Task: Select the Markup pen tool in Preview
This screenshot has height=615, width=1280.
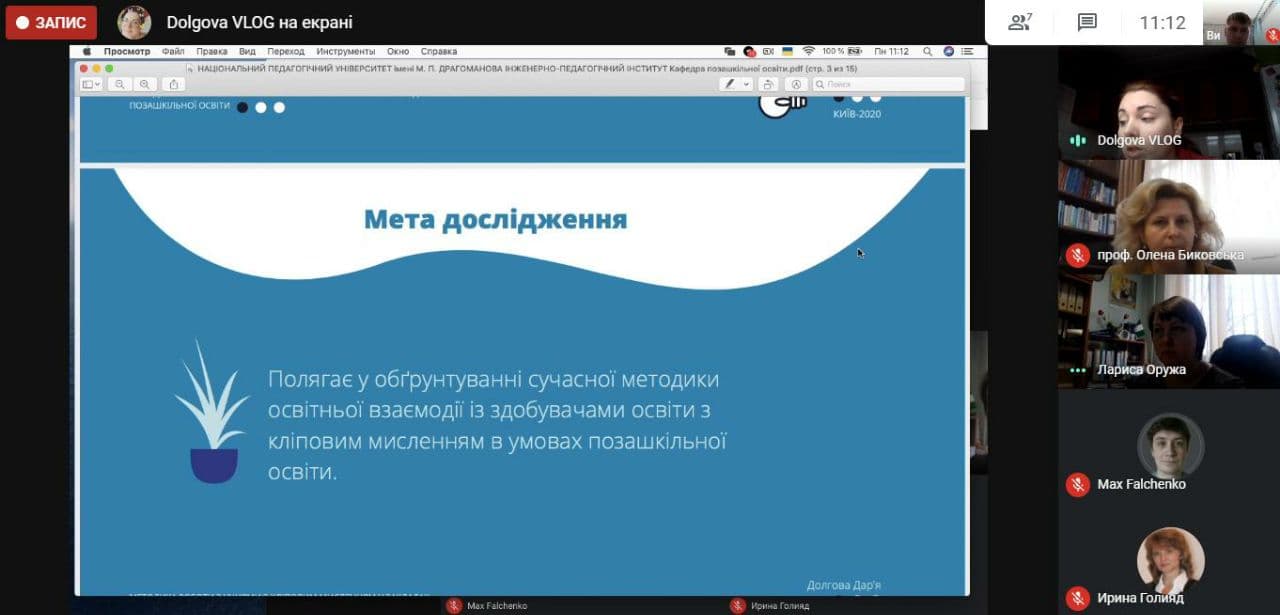Action: 731,85
